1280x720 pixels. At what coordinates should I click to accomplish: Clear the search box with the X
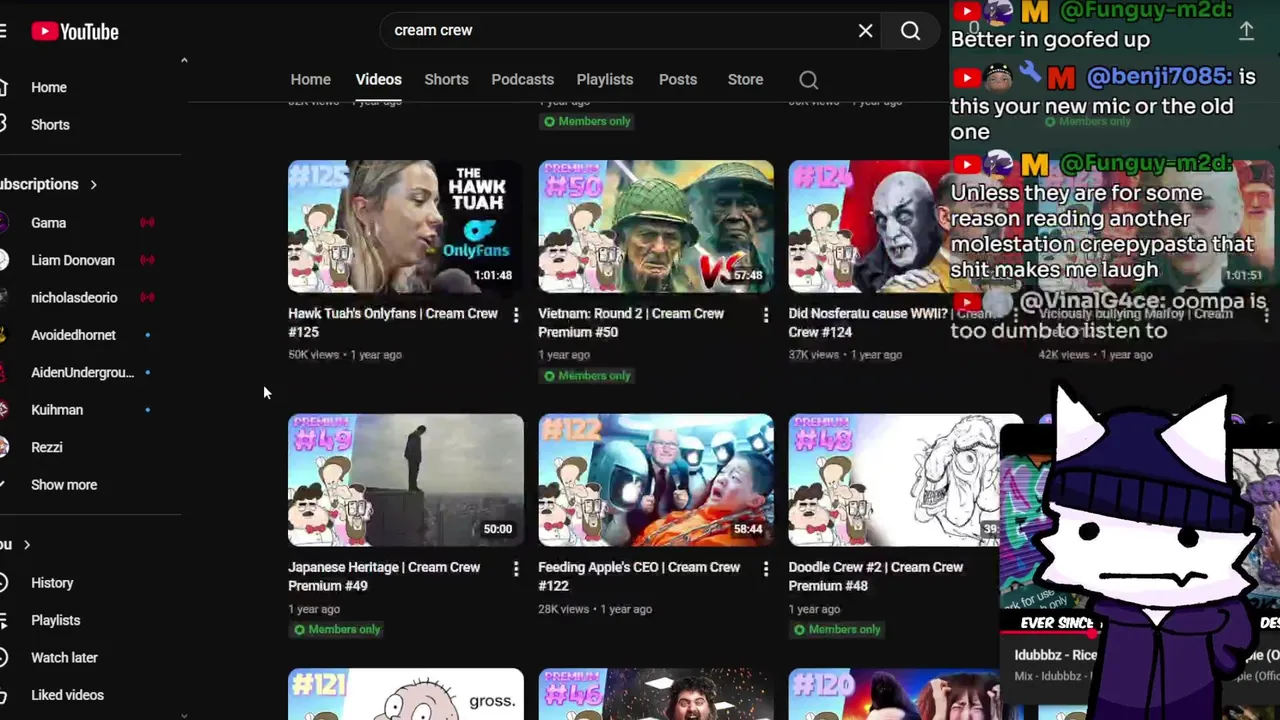866,31
